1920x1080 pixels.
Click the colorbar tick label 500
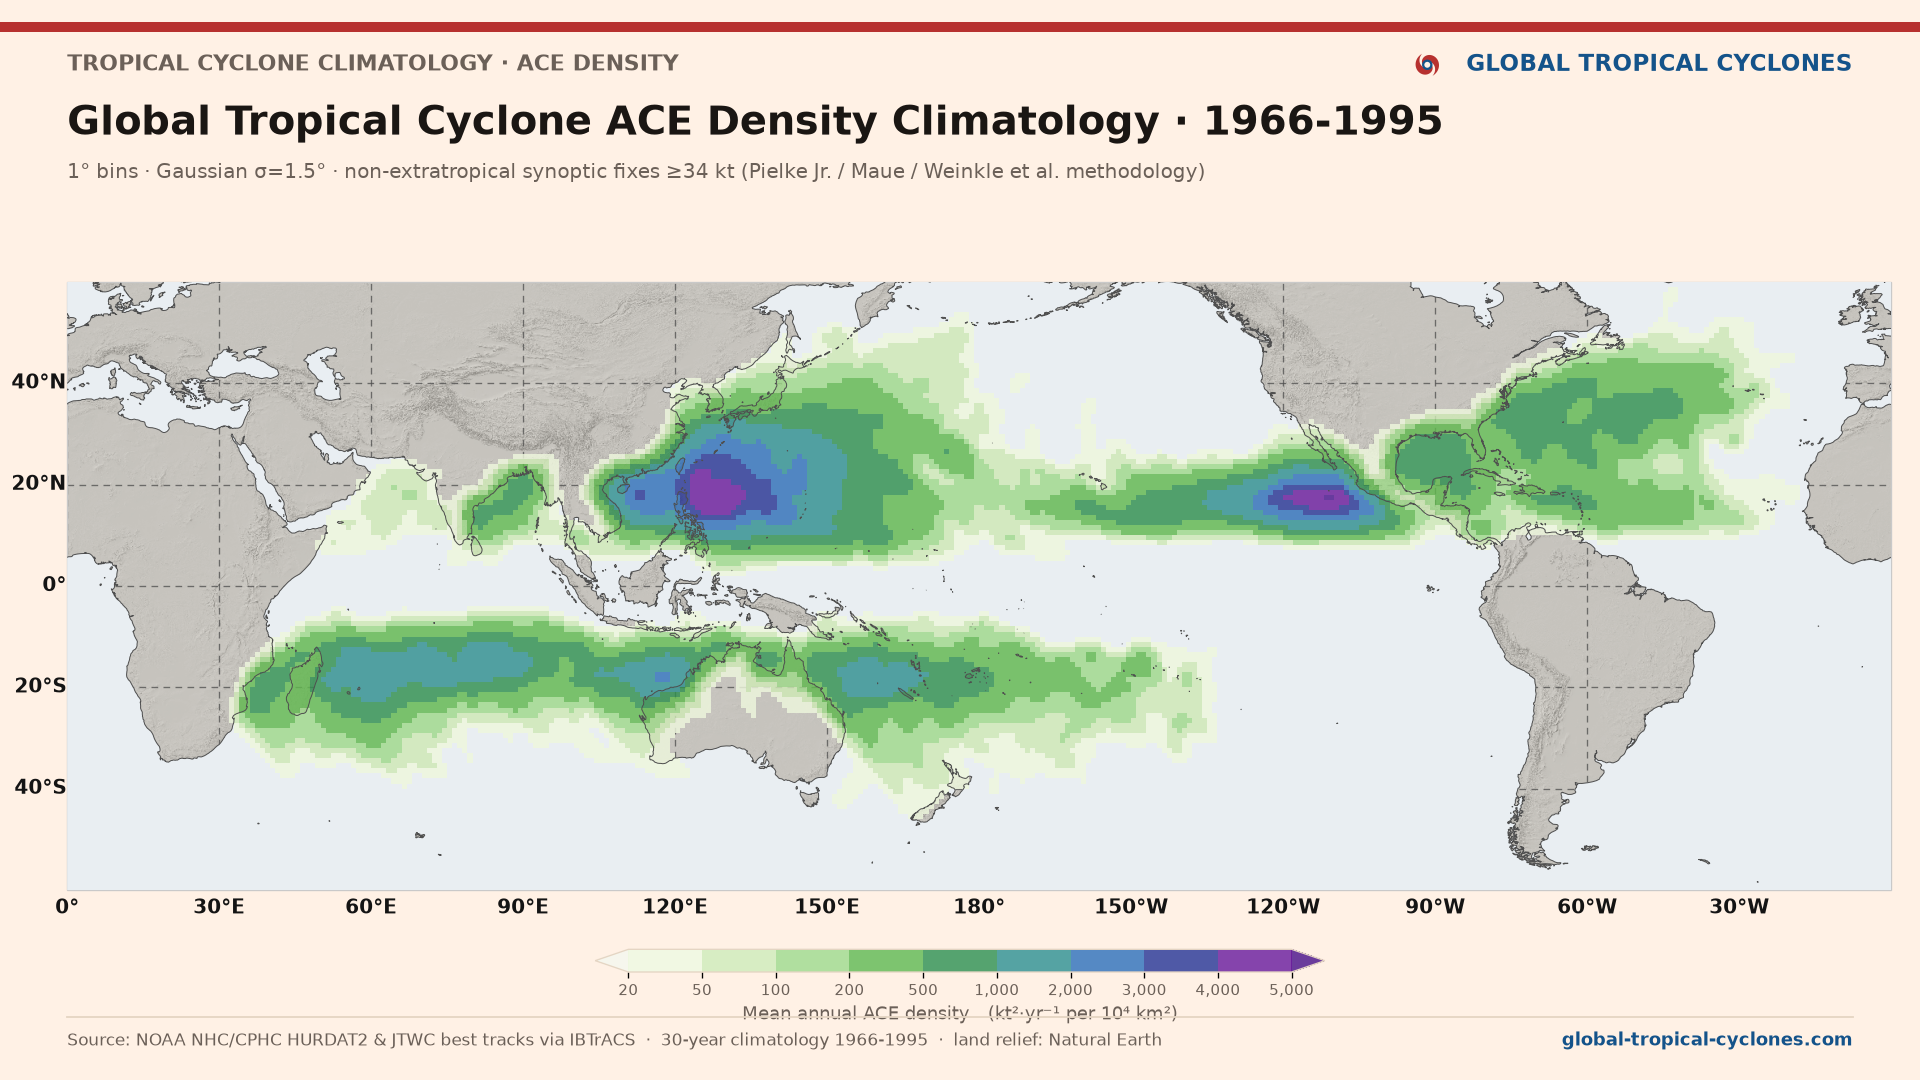[923, 990]
